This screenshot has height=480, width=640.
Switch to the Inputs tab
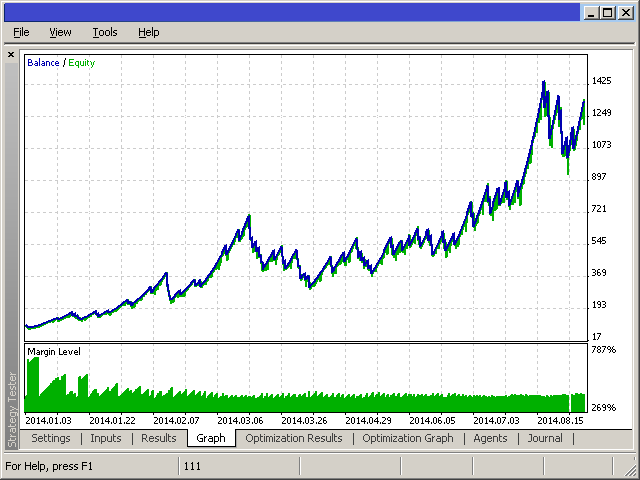point(106,438)
